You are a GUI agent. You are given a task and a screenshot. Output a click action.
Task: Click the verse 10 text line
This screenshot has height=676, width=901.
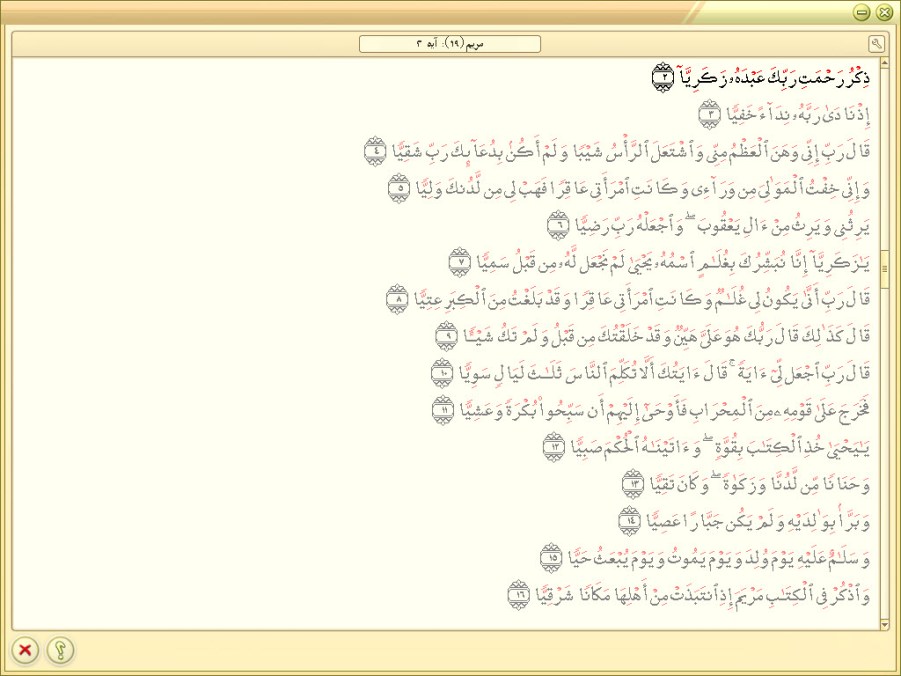coord(664,373)
